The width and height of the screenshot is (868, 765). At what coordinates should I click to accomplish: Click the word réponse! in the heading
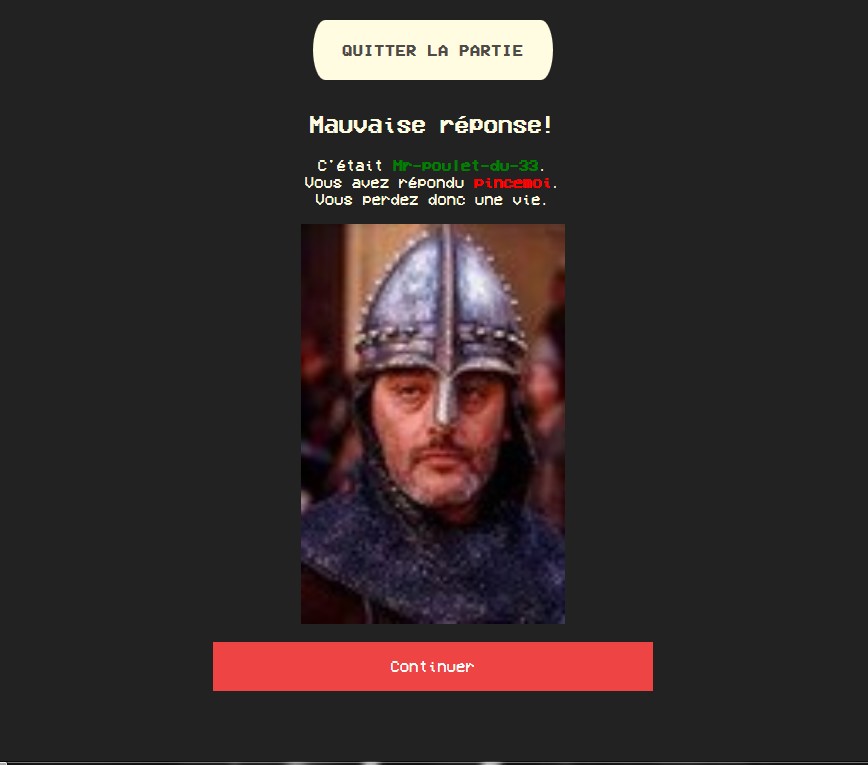496,125
